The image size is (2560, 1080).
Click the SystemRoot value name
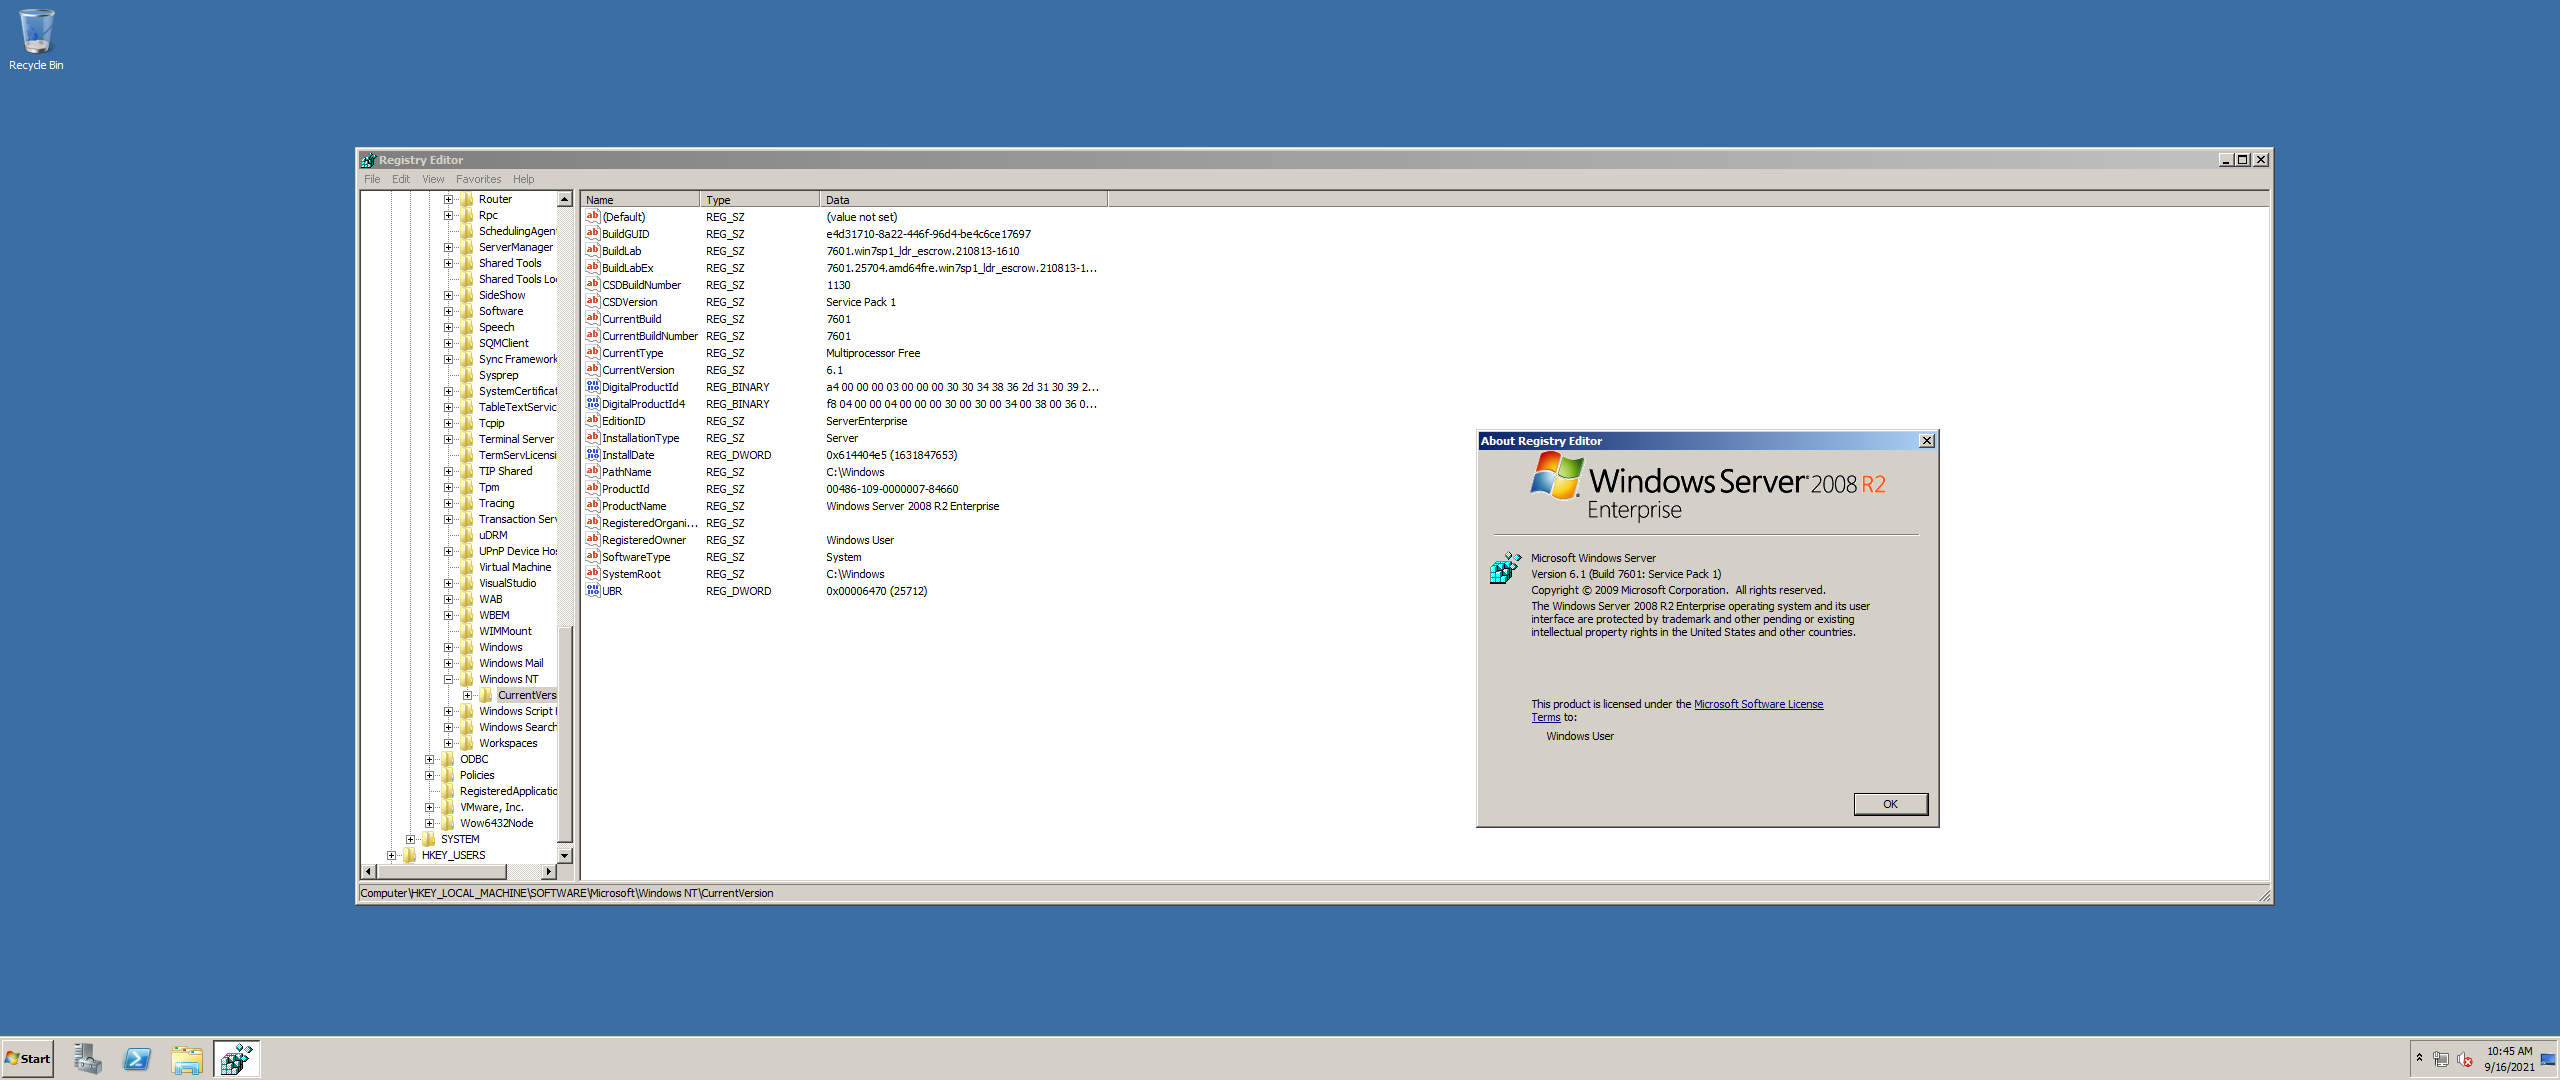click(x=632, y=574)
